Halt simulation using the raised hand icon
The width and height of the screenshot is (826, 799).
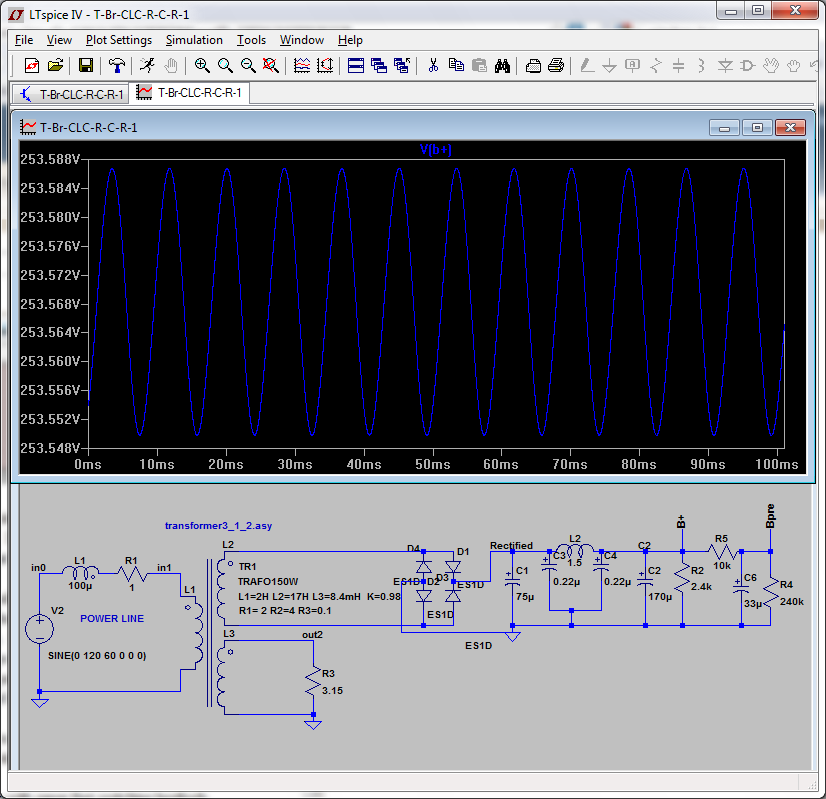170,66
